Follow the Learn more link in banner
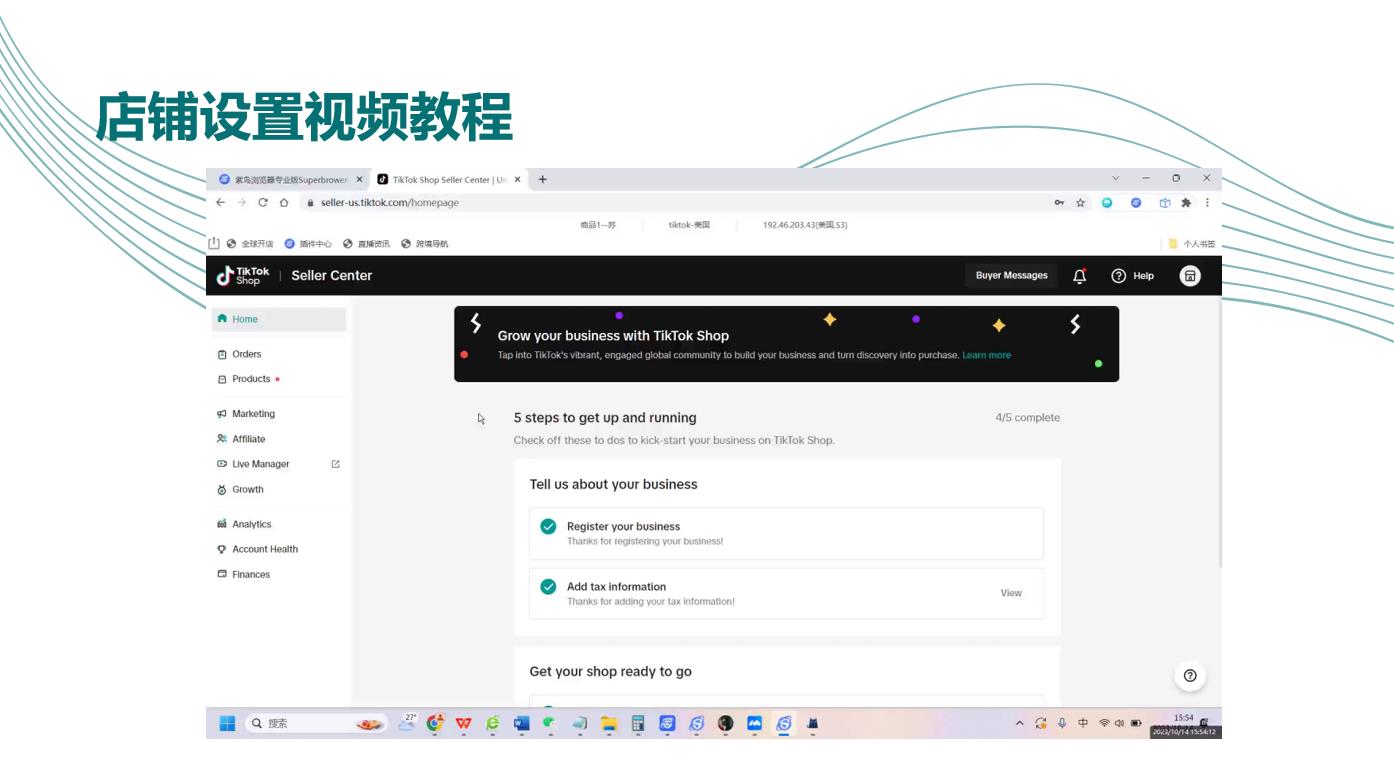The width and height of the screenshot is (1394, 780). (986, 355)
